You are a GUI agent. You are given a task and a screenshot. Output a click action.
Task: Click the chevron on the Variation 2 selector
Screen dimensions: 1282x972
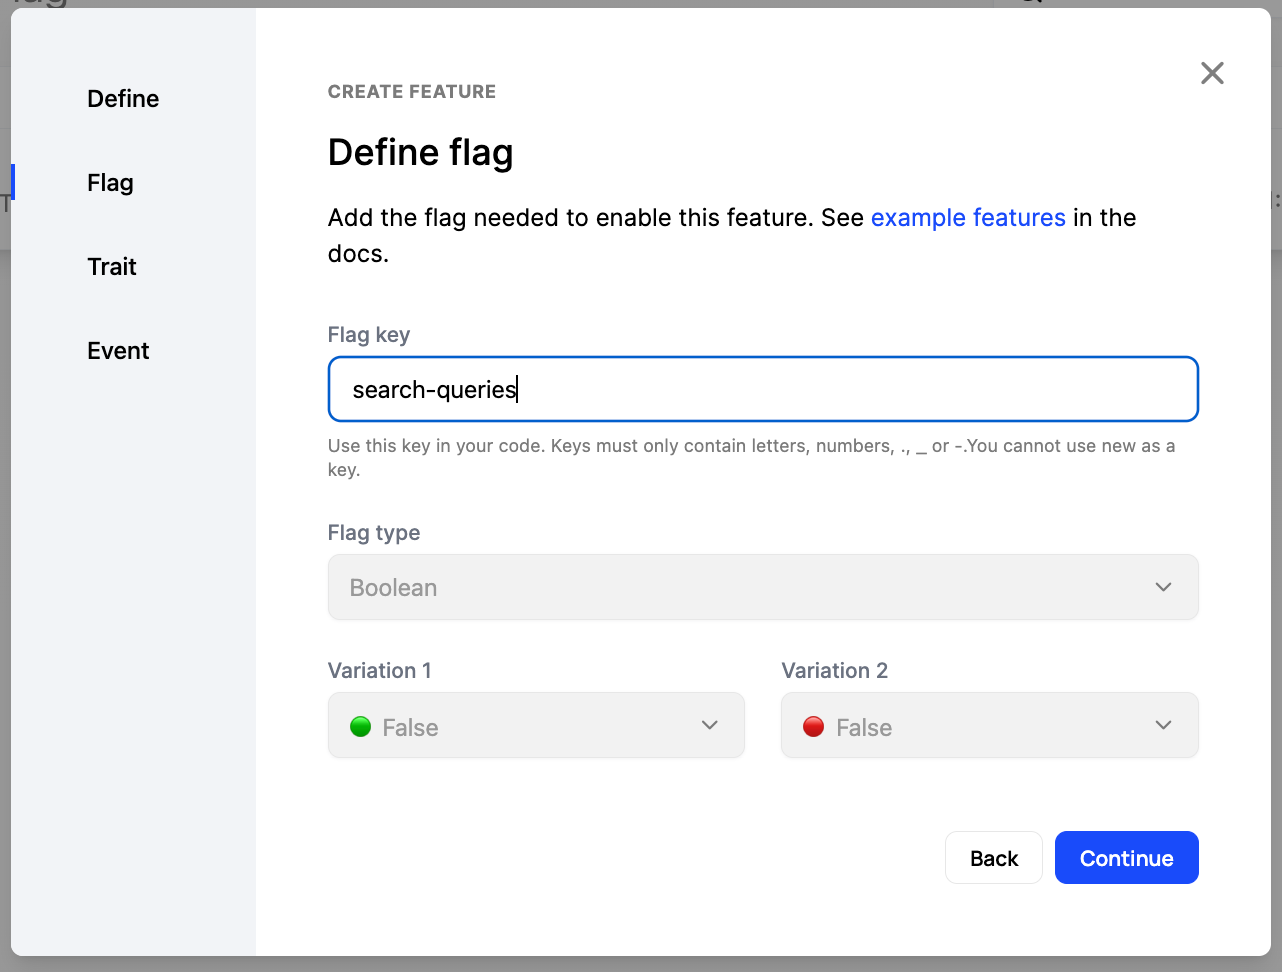[1163, 725]
